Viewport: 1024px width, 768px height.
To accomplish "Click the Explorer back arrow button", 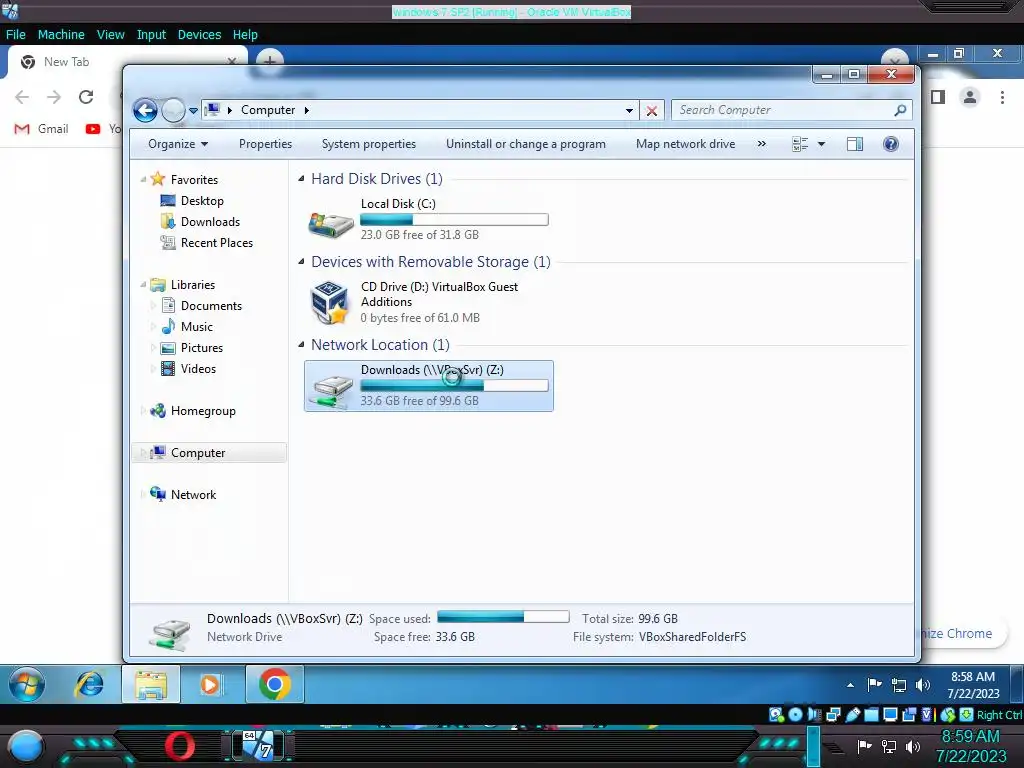I will pyautogui.click(x=145, y=110).
